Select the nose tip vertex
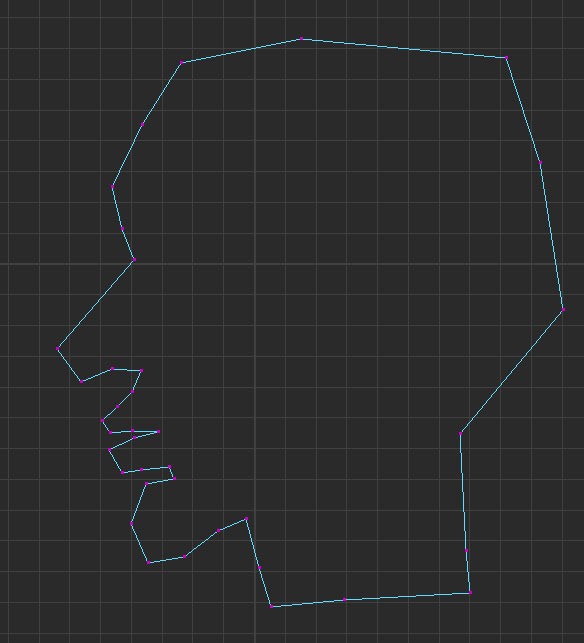 (58, 349)
